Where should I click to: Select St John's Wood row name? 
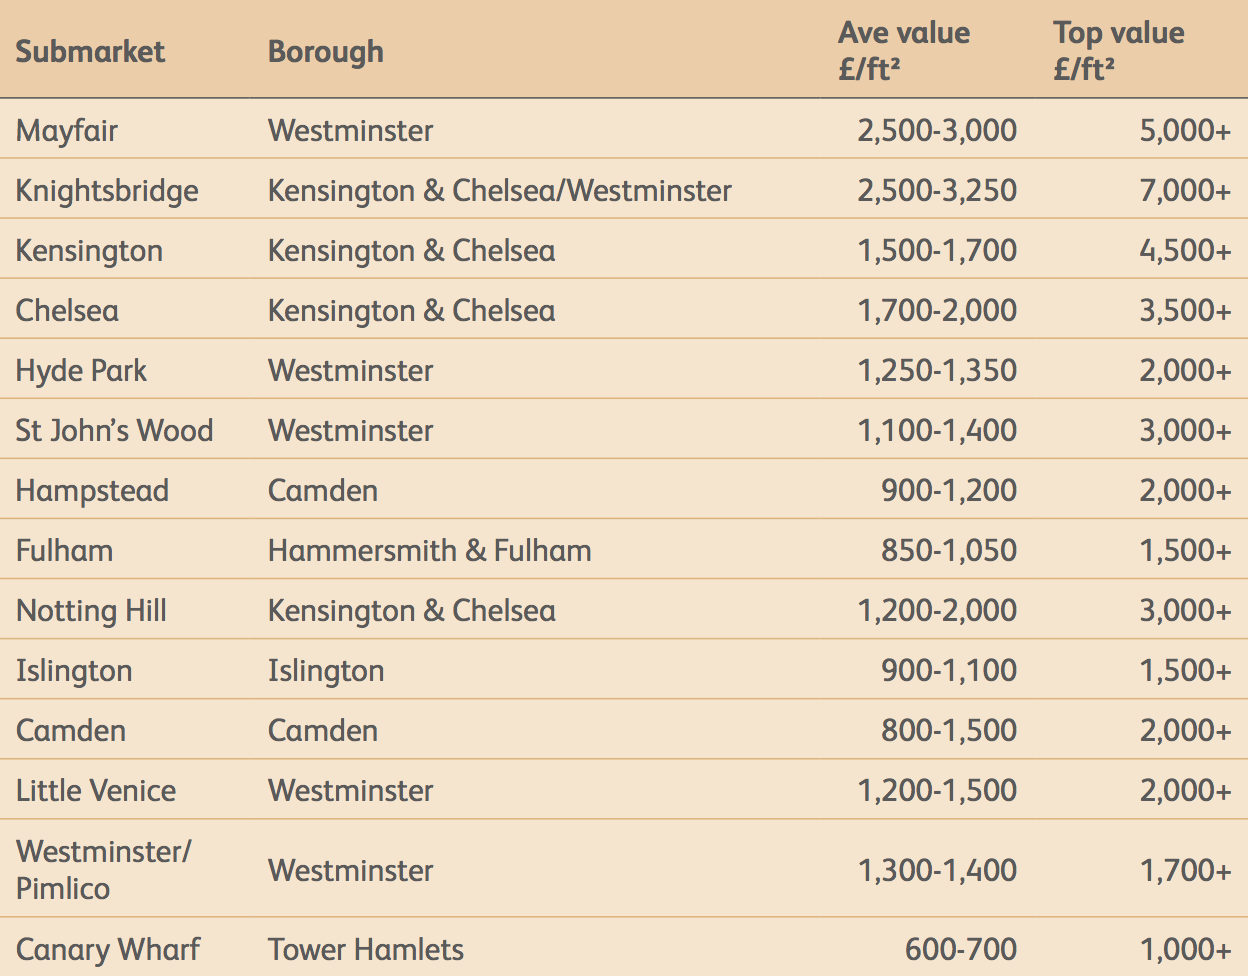click(x=114, y=431)
